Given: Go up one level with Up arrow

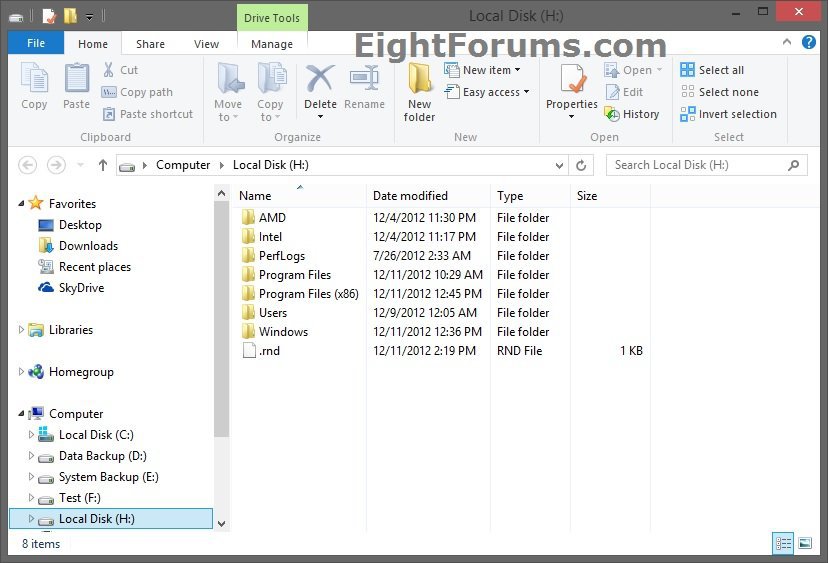Looking at the screenshot, I should [102, 165].
